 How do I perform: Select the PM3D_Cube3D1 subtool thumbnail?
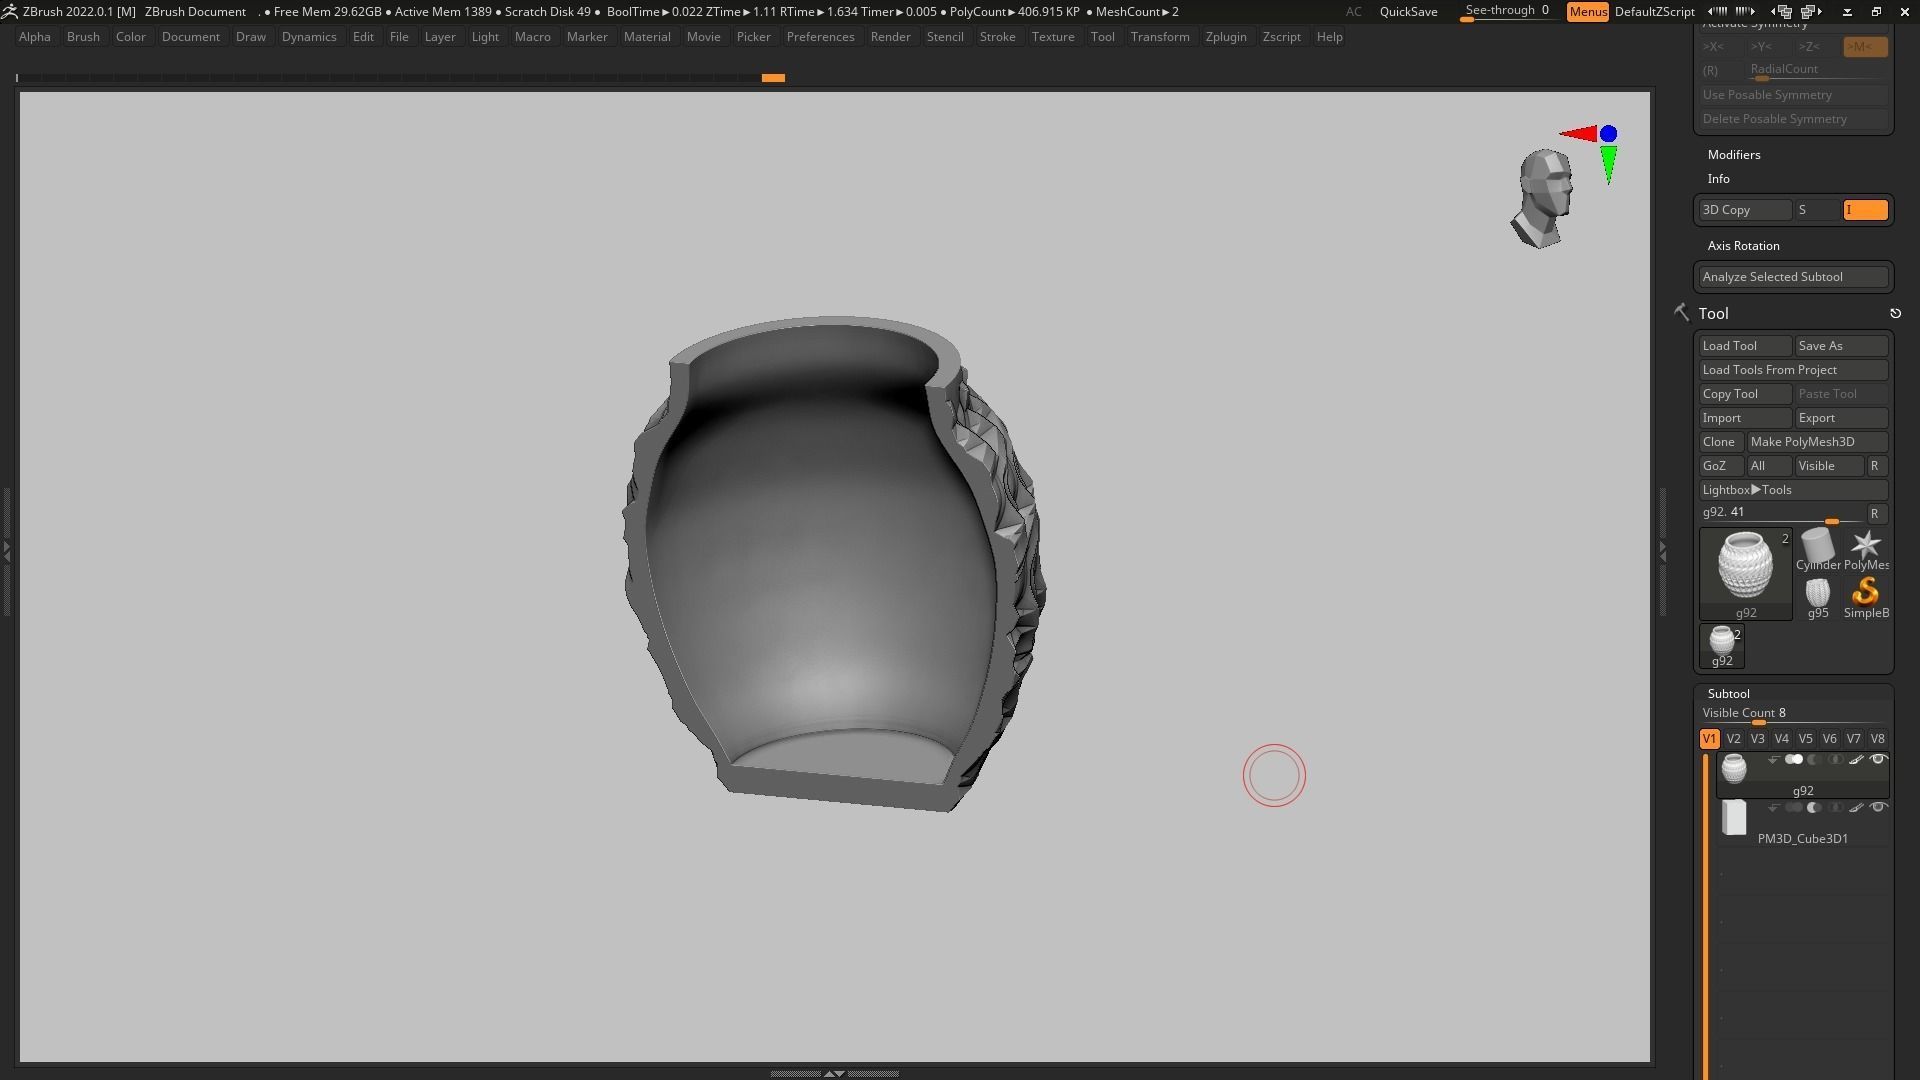click(x=1734, y=818)
